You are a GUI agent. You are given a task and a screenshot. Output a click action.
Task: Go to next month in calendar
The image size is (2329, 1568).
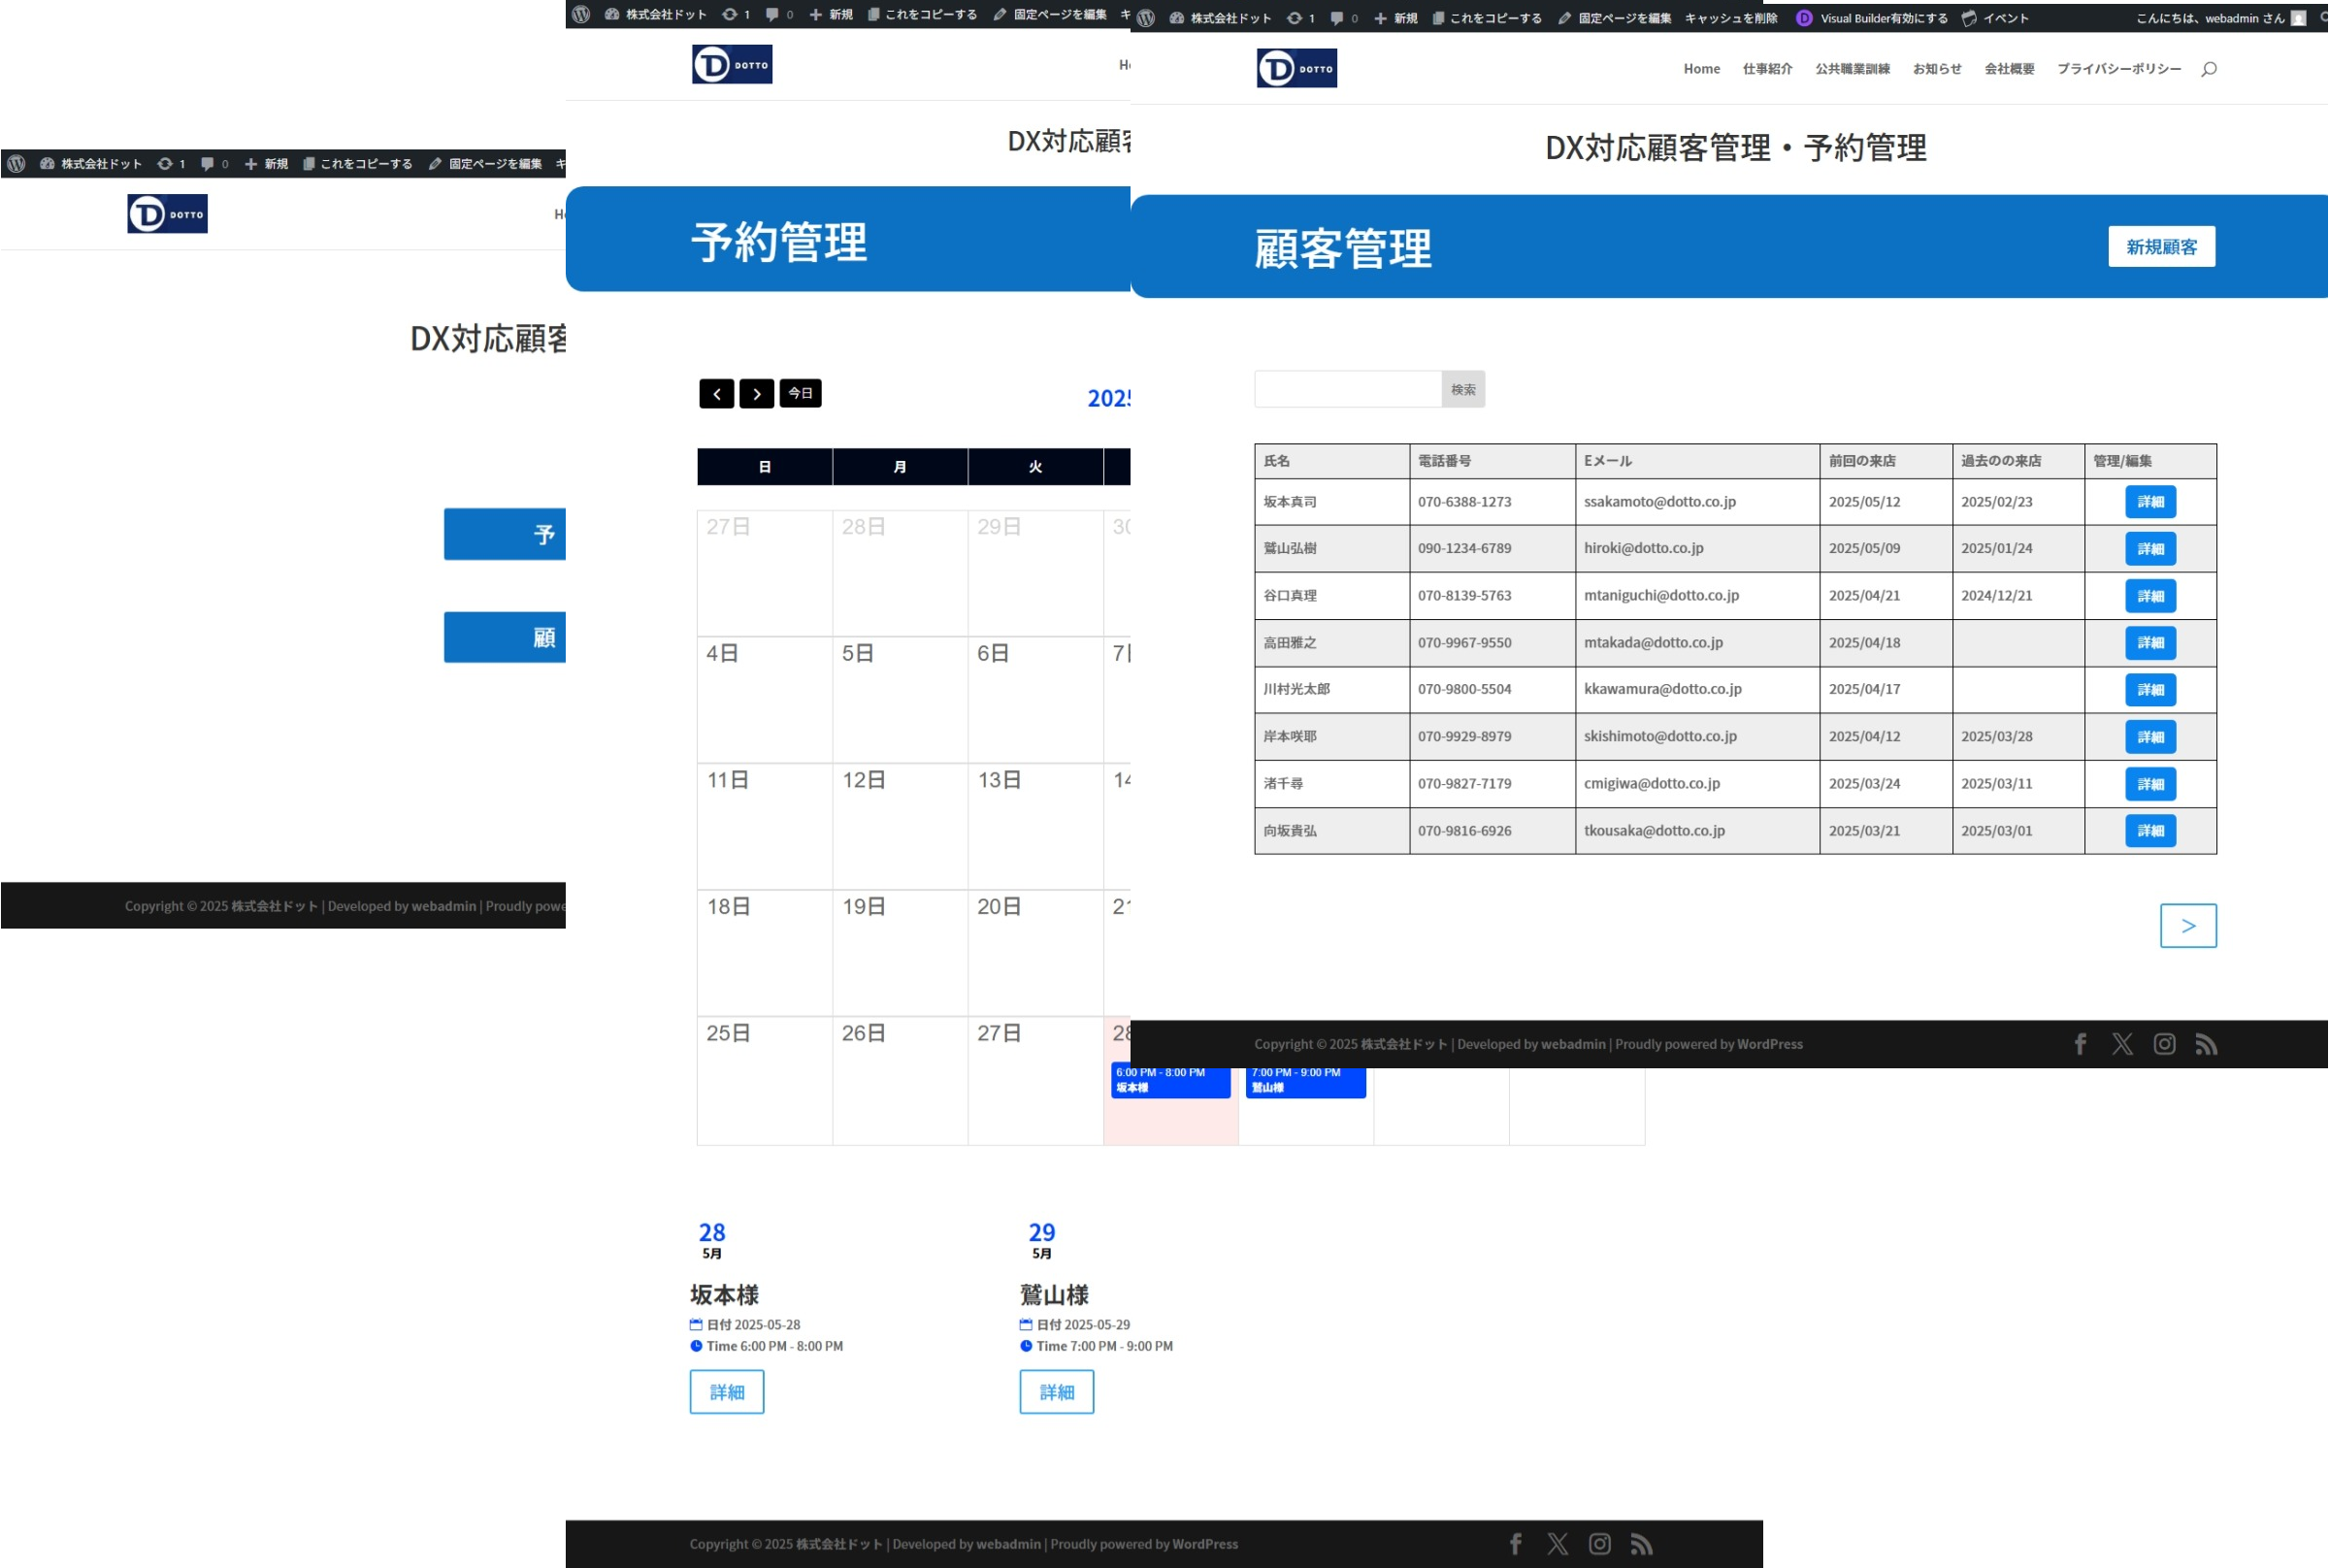756,394
